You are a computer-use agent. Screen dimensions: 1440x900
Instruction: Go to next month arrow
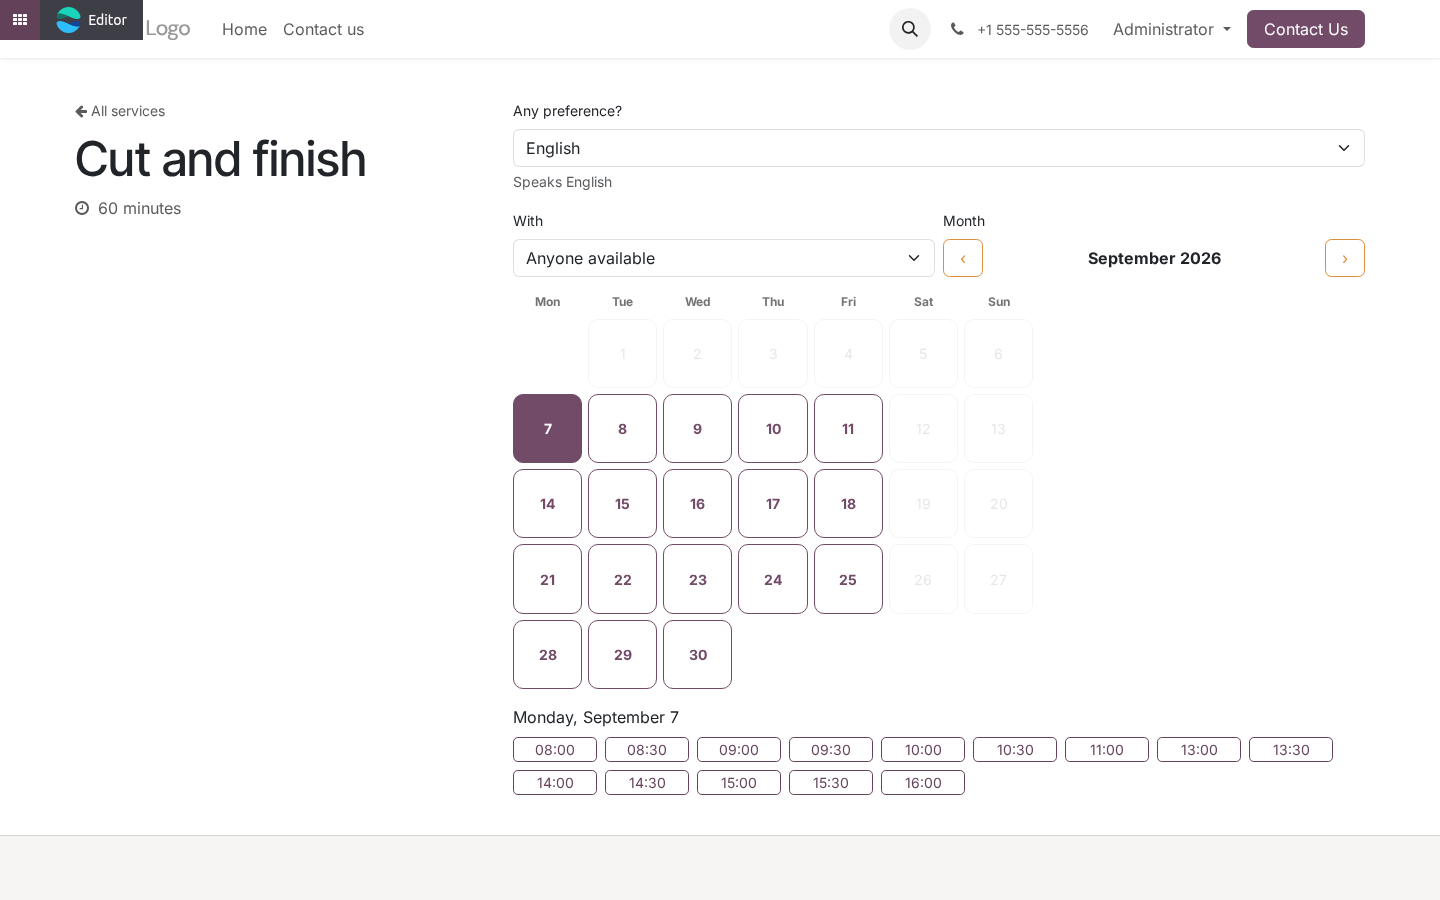(x=1345, y=258)
